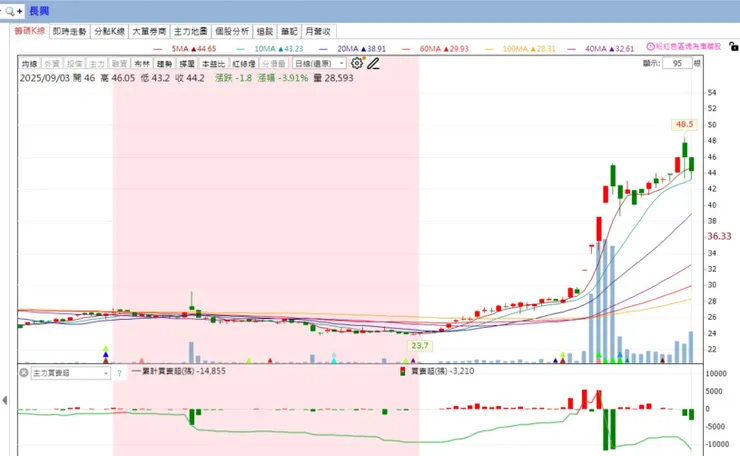The image size is (740, 456).
Task: Select the 籌碼K線 tab
Action: pyautogui.click(x=29, y=31)
